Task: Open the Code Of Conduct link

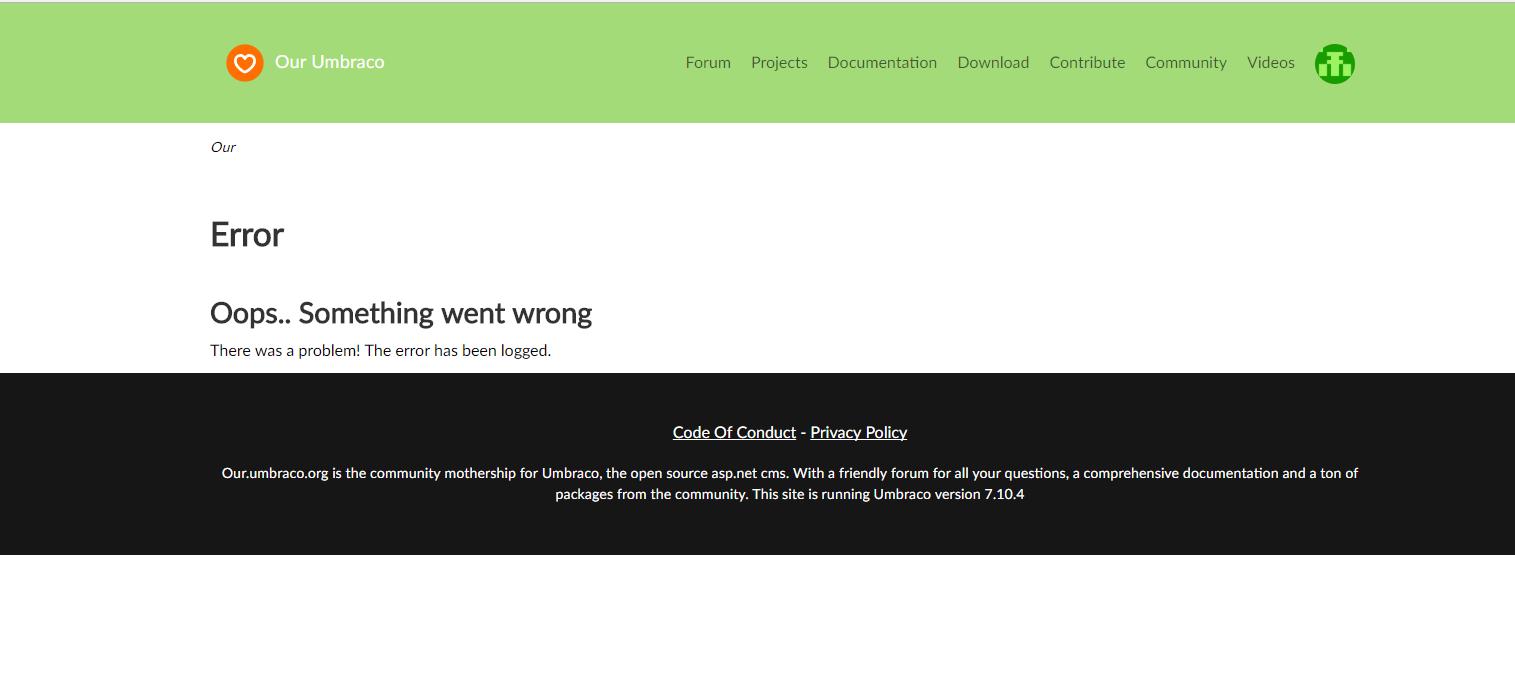Action: [734, 432]
